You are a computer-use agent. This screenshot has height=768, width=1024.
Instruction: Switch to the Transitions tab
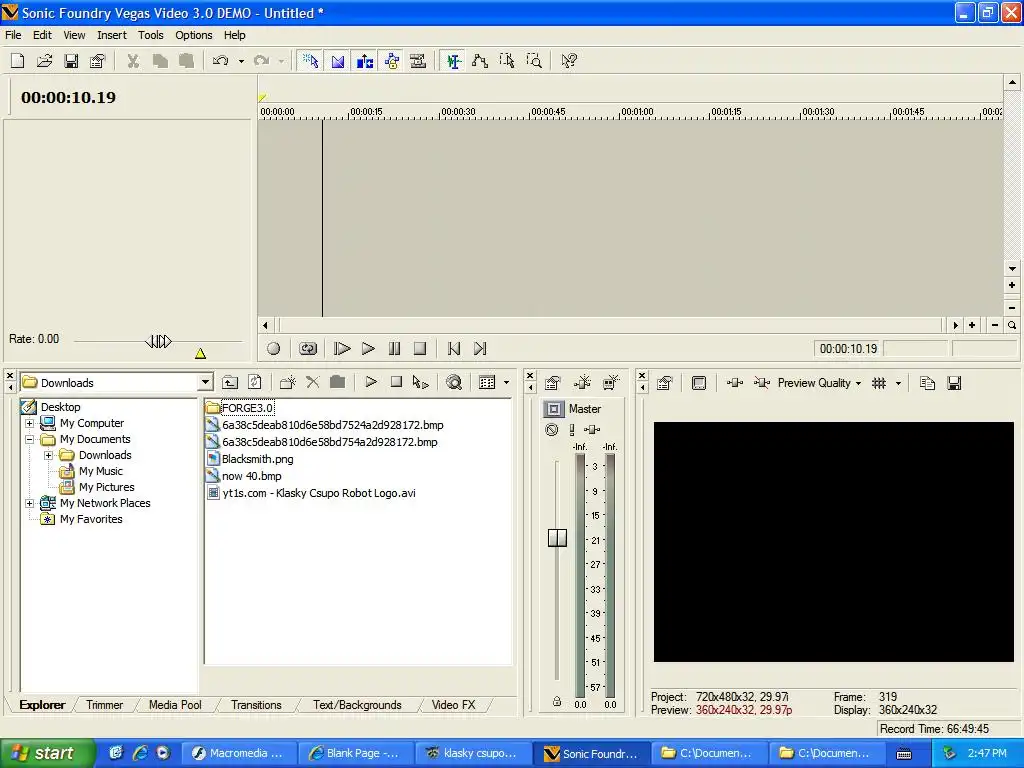[256, 705]
